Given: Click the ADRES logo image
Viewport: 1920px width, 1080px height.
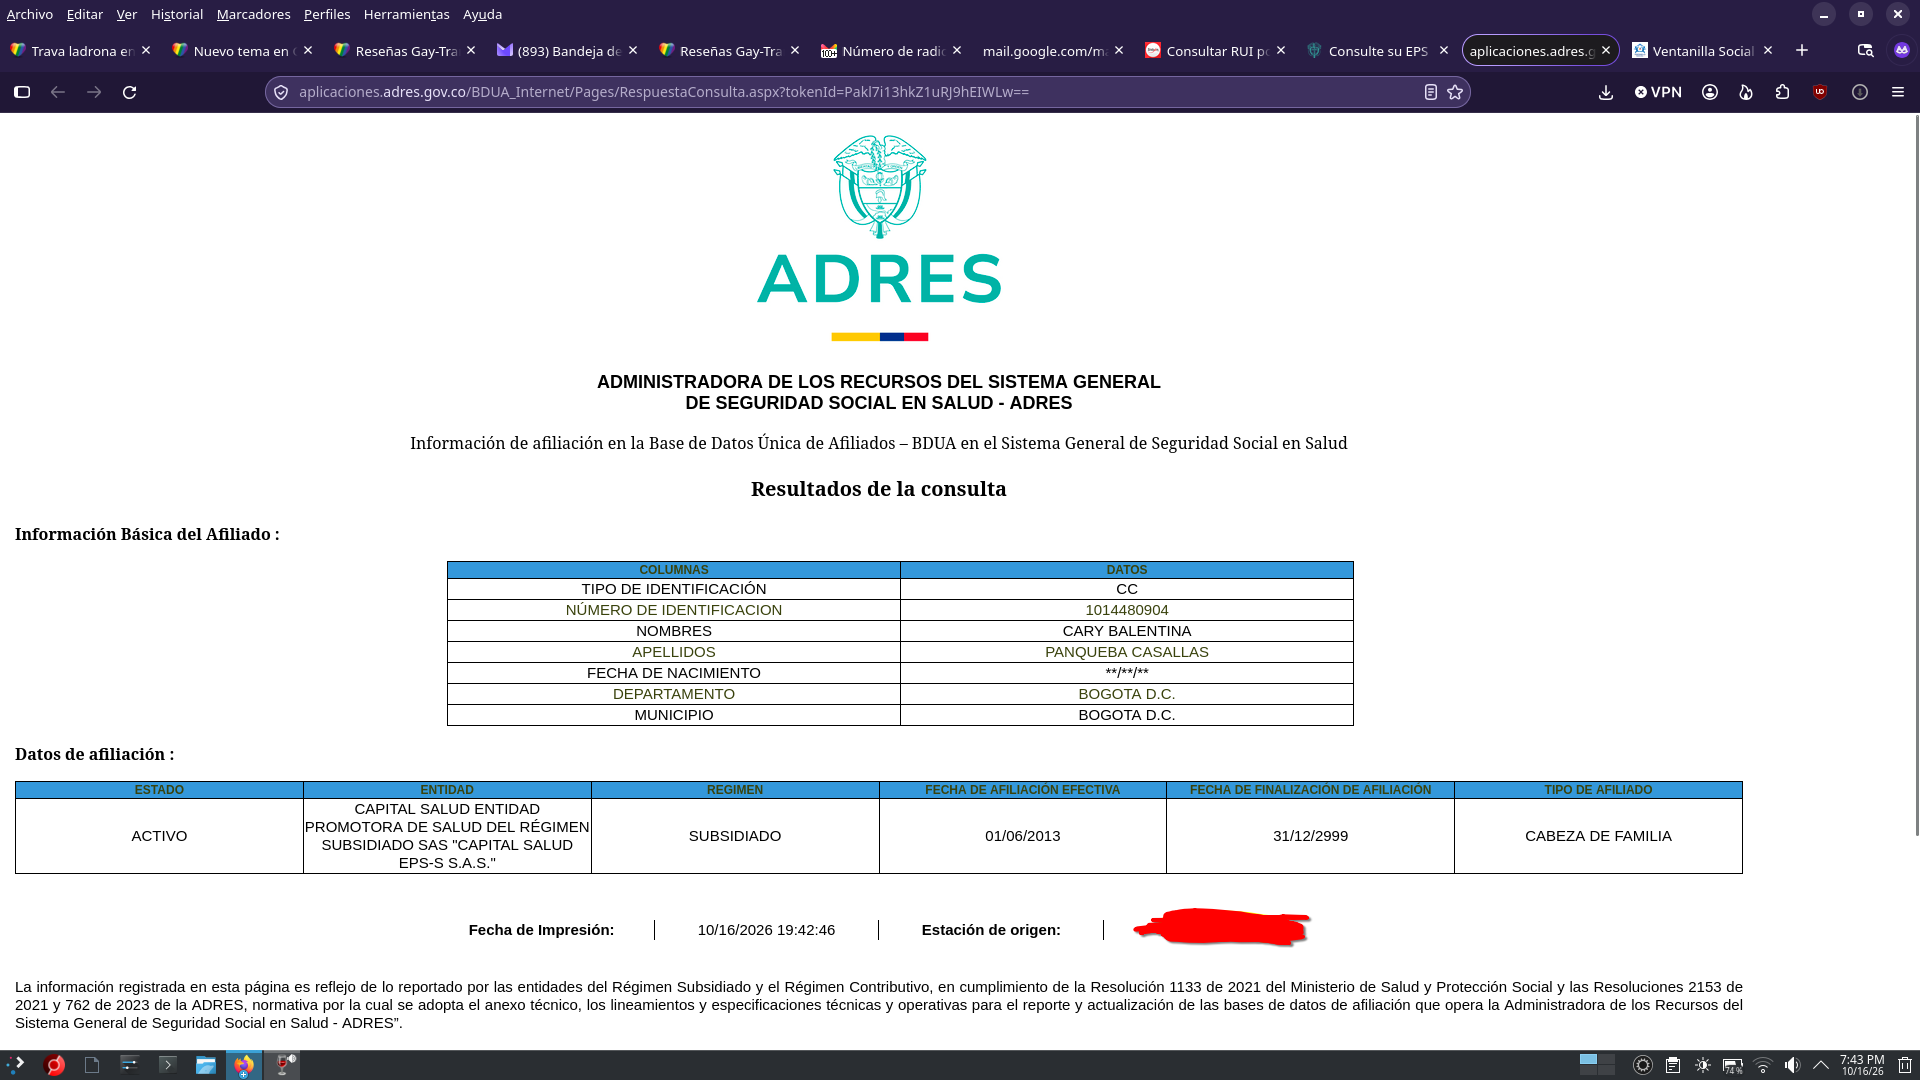Looking at the screenshot, I should tap(879, 238).
